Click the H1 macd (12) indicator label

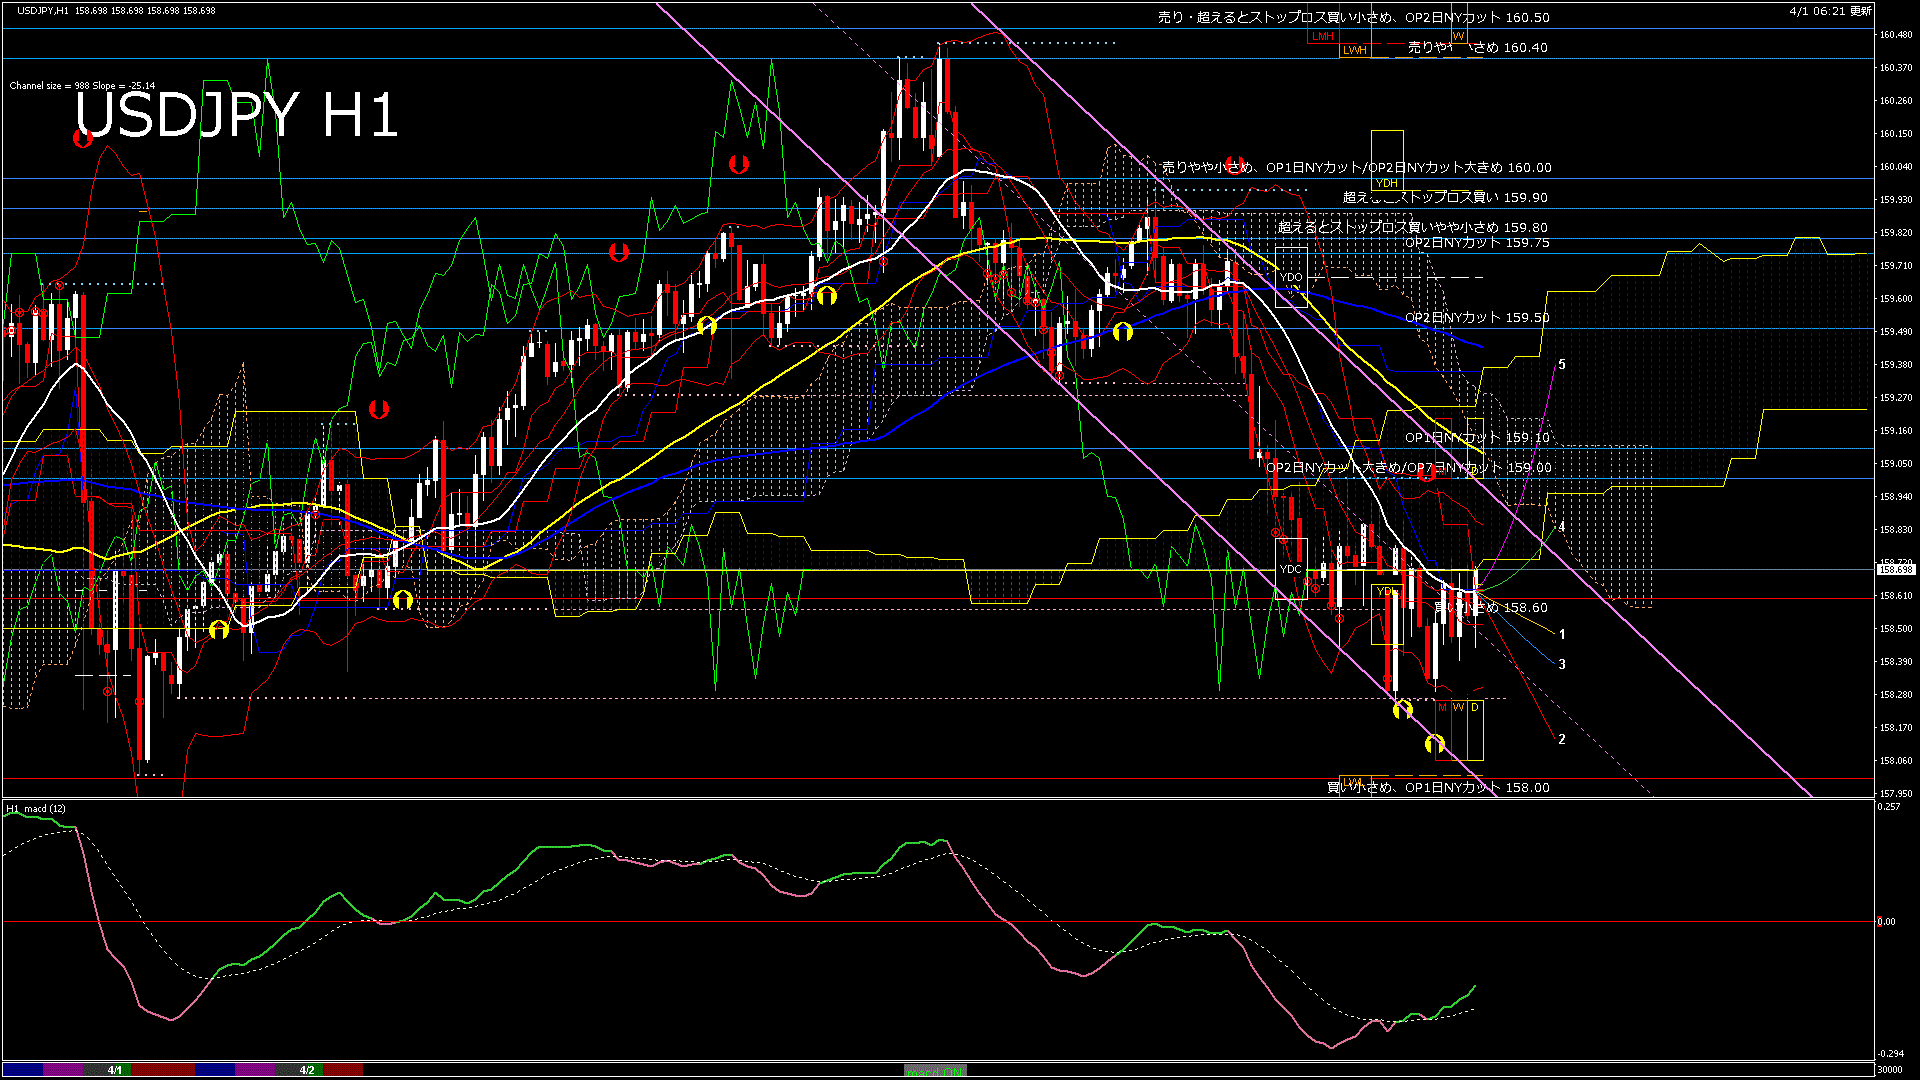(x=36, y=808)
